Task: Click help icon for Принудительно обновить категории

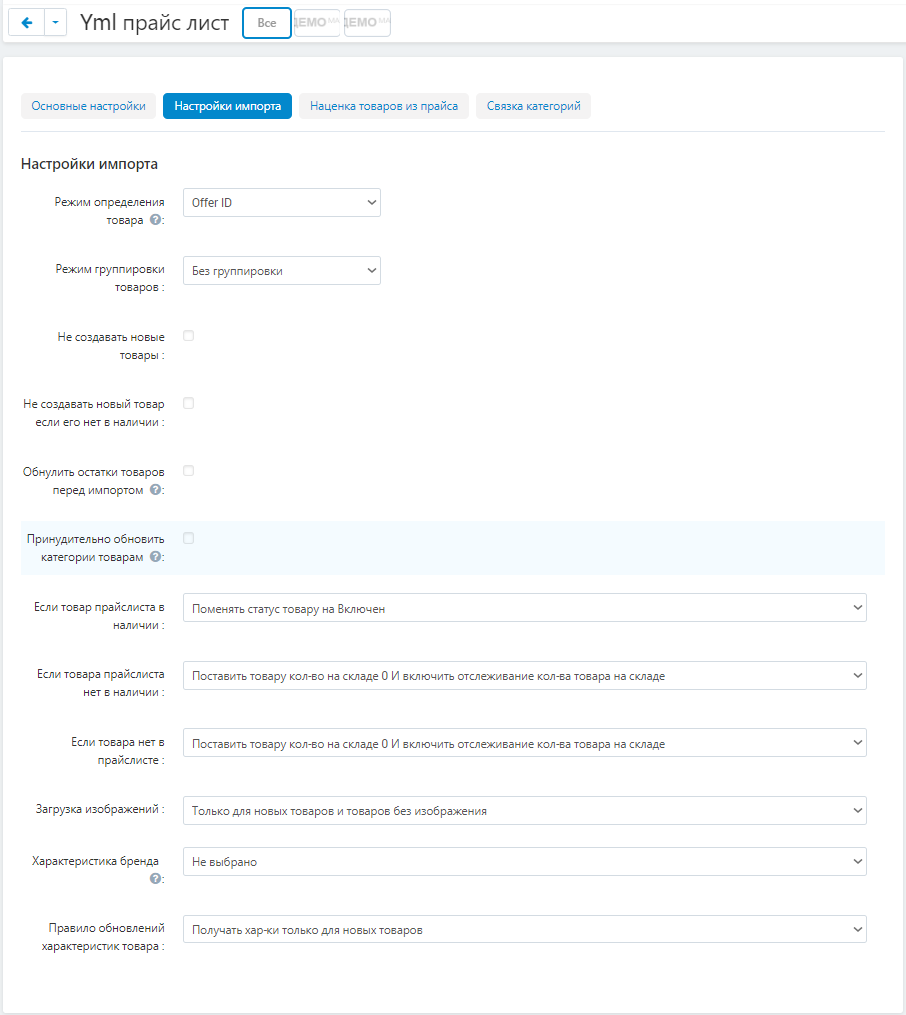Action: pyautogui.click(x=155, y=557)
